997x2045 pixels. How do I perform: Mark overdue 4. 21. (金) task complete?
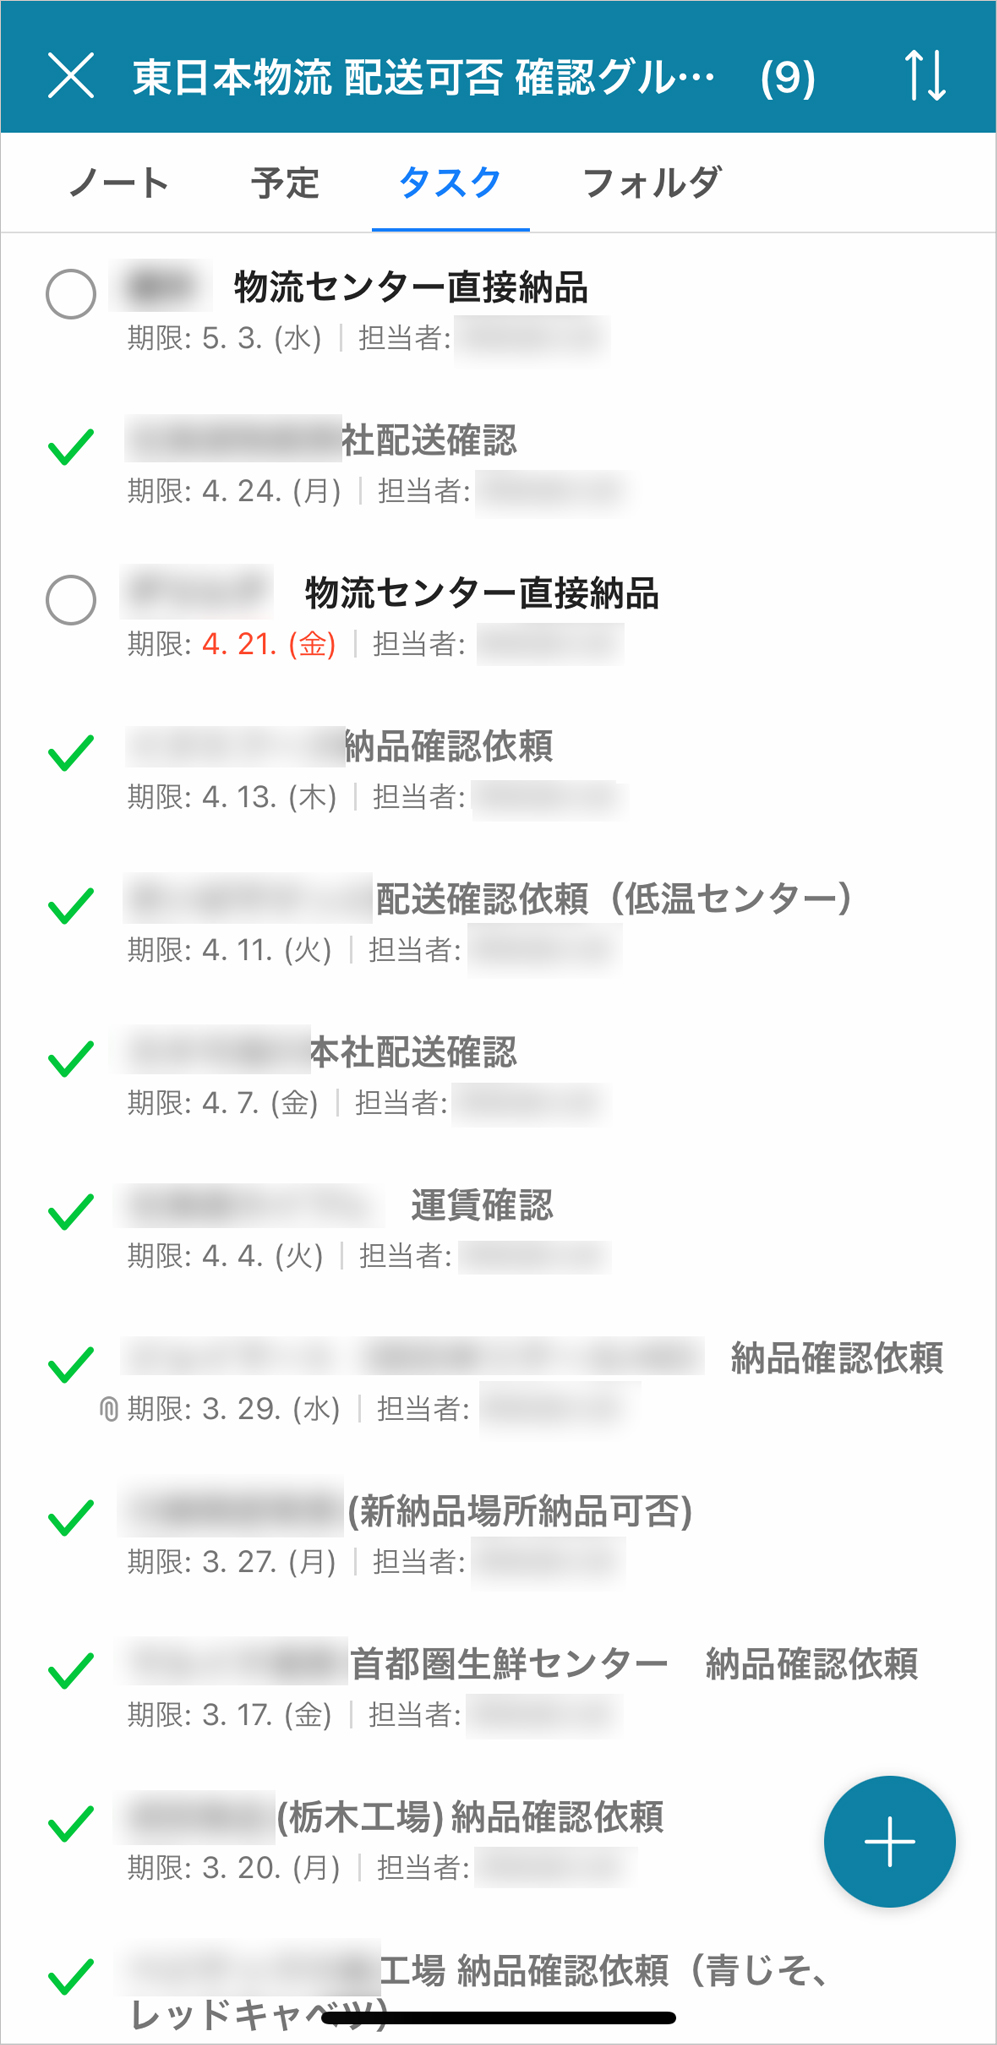point(71,600)
